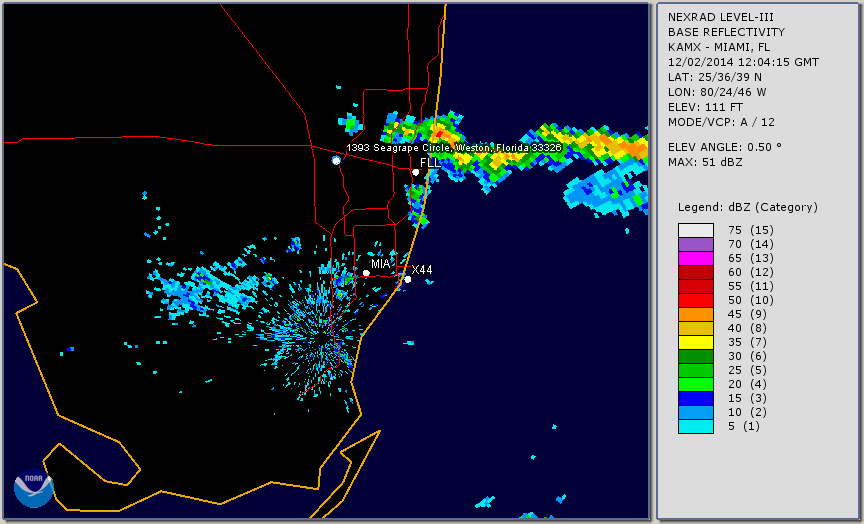Click the 'X44' map label

[422, 270]
